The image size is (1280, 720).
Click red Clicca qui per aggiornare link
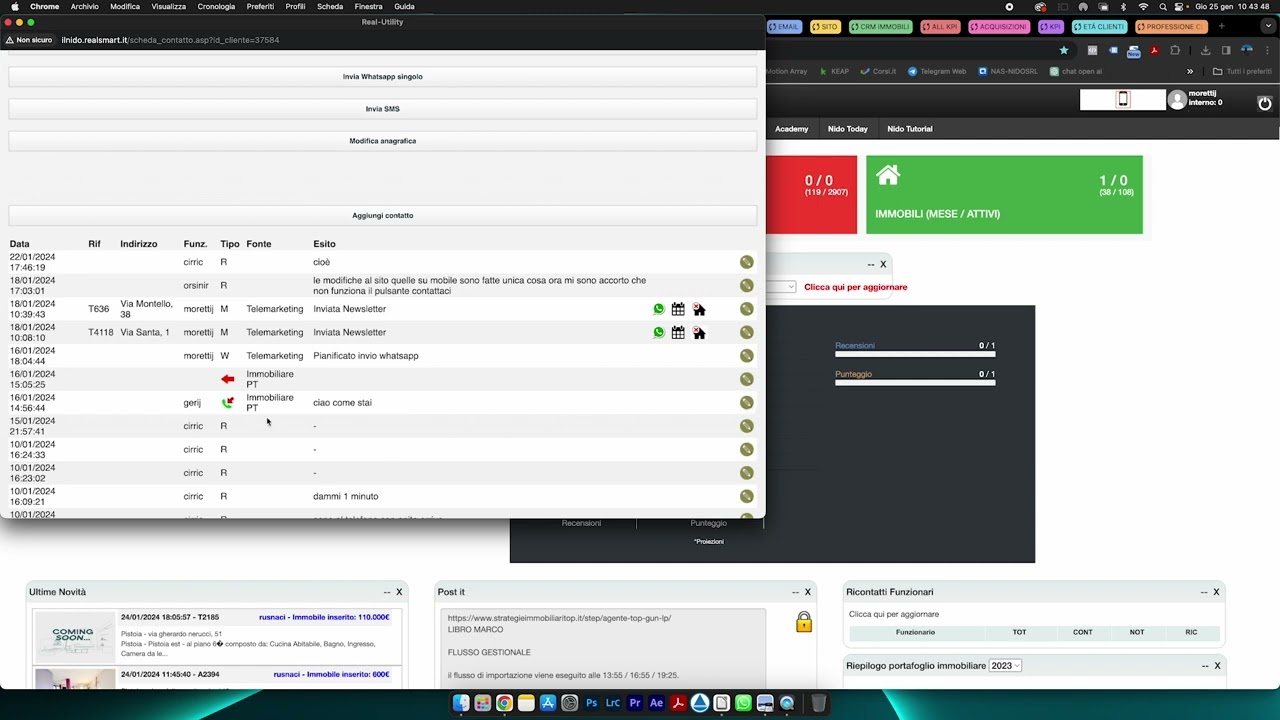pos(856,287)
